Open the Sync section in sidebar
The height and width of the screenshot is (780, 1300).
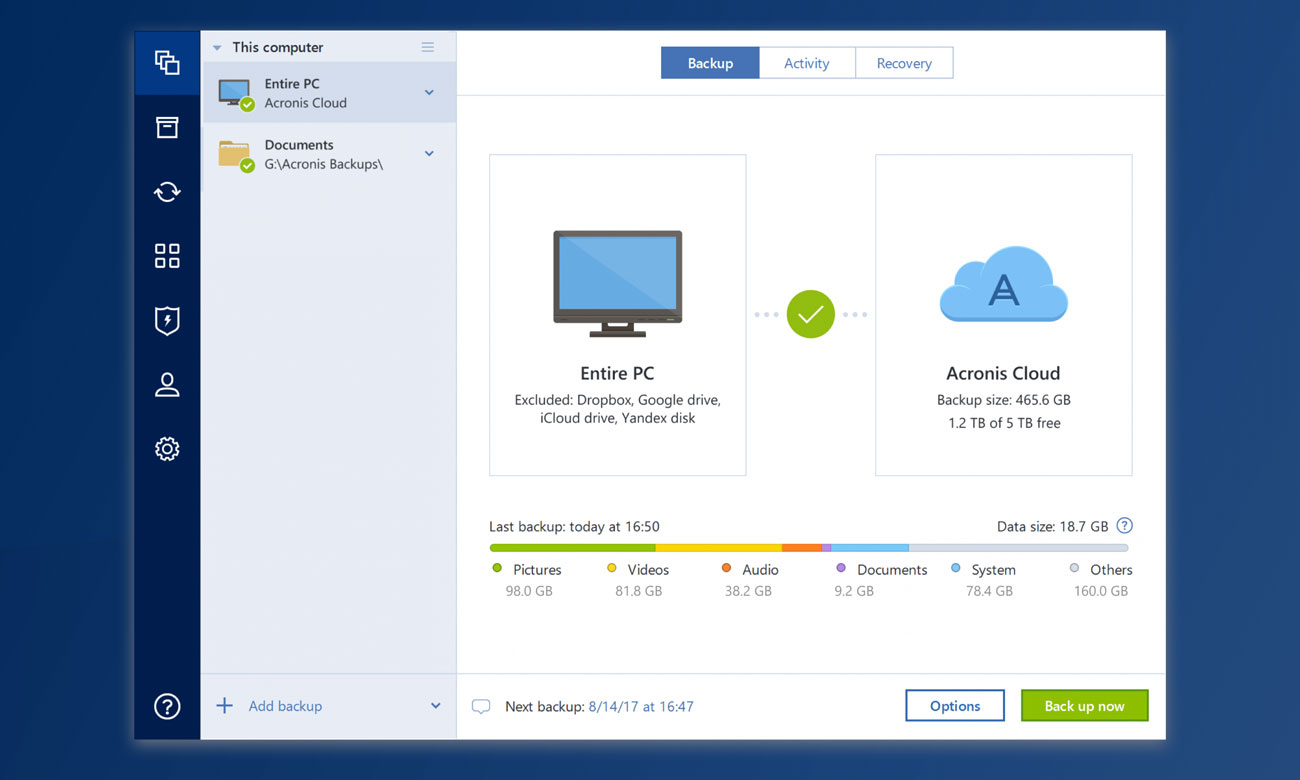(x=167, y=192)
